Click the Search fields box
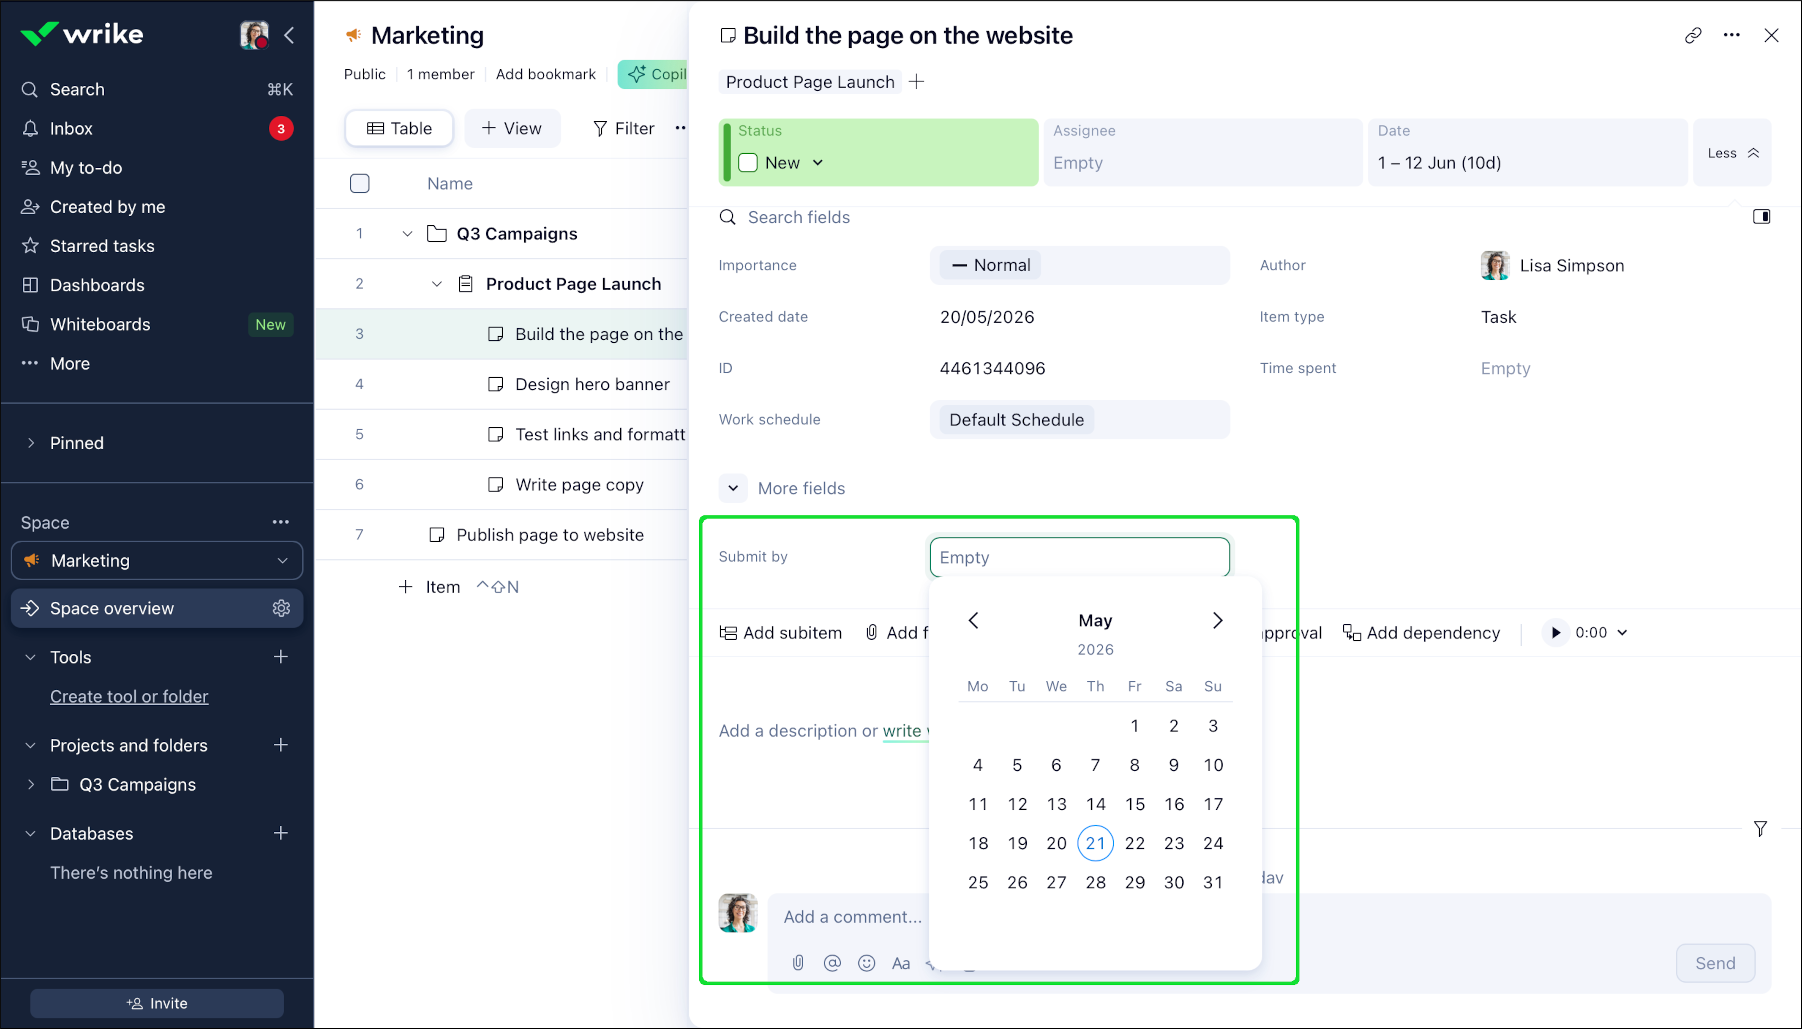 pyautogui.click(x=799, y=217)
